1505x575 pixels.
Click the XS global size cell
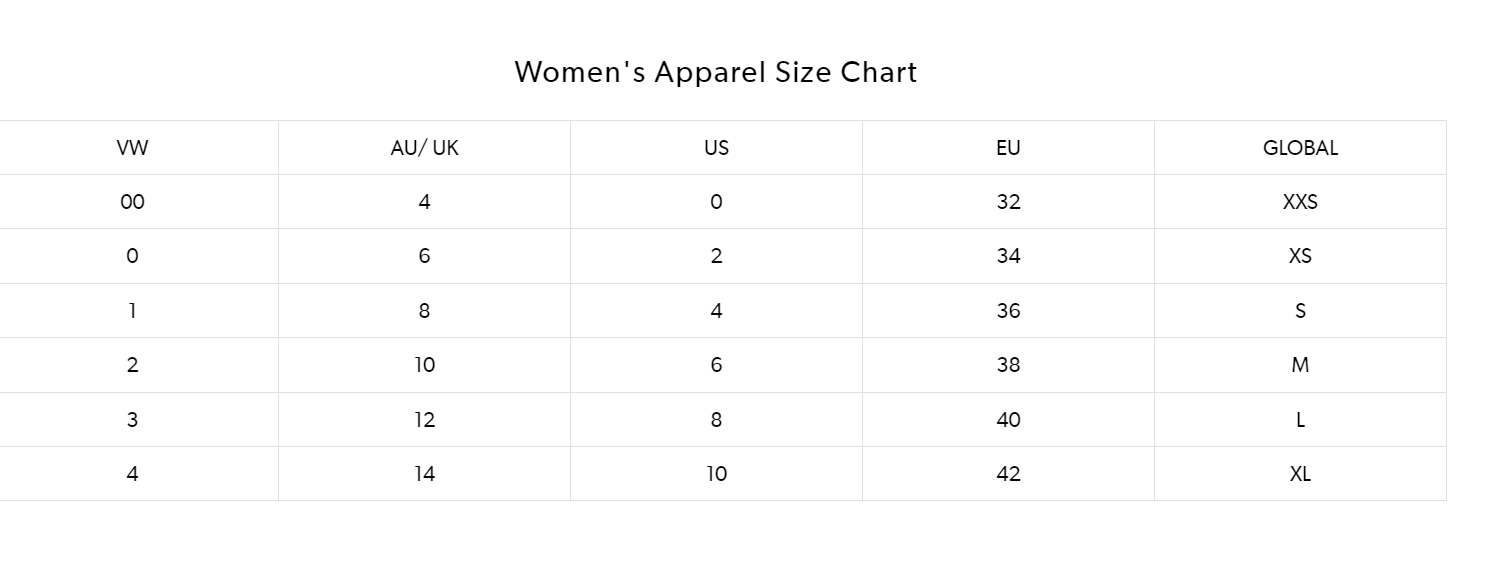pyautogui.click(x=1300, y=256)
